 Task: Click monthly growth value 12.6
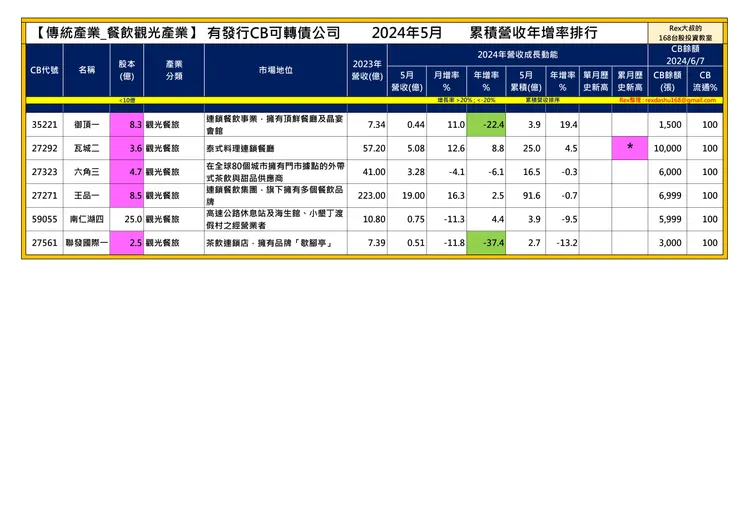tap(456, 148)
